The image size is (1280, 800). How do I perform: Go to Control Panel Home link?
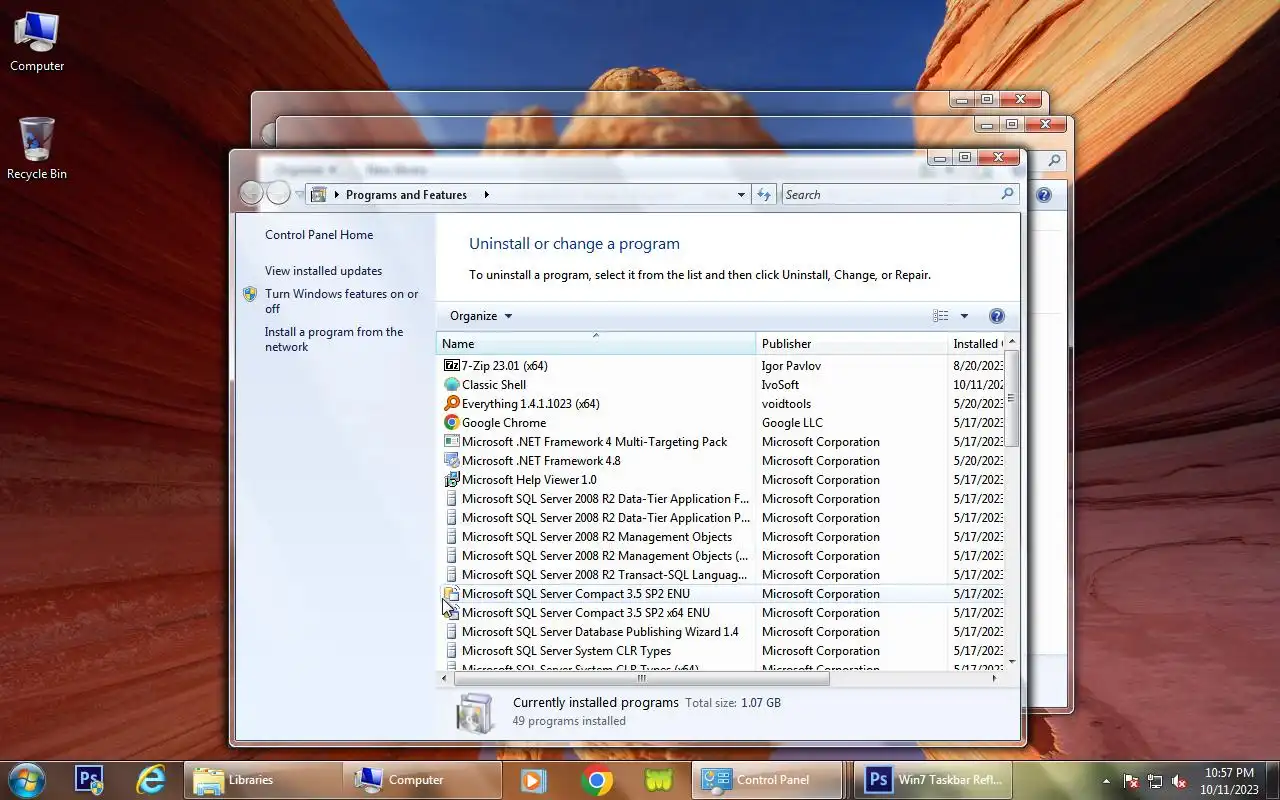[x=319, y=235]
